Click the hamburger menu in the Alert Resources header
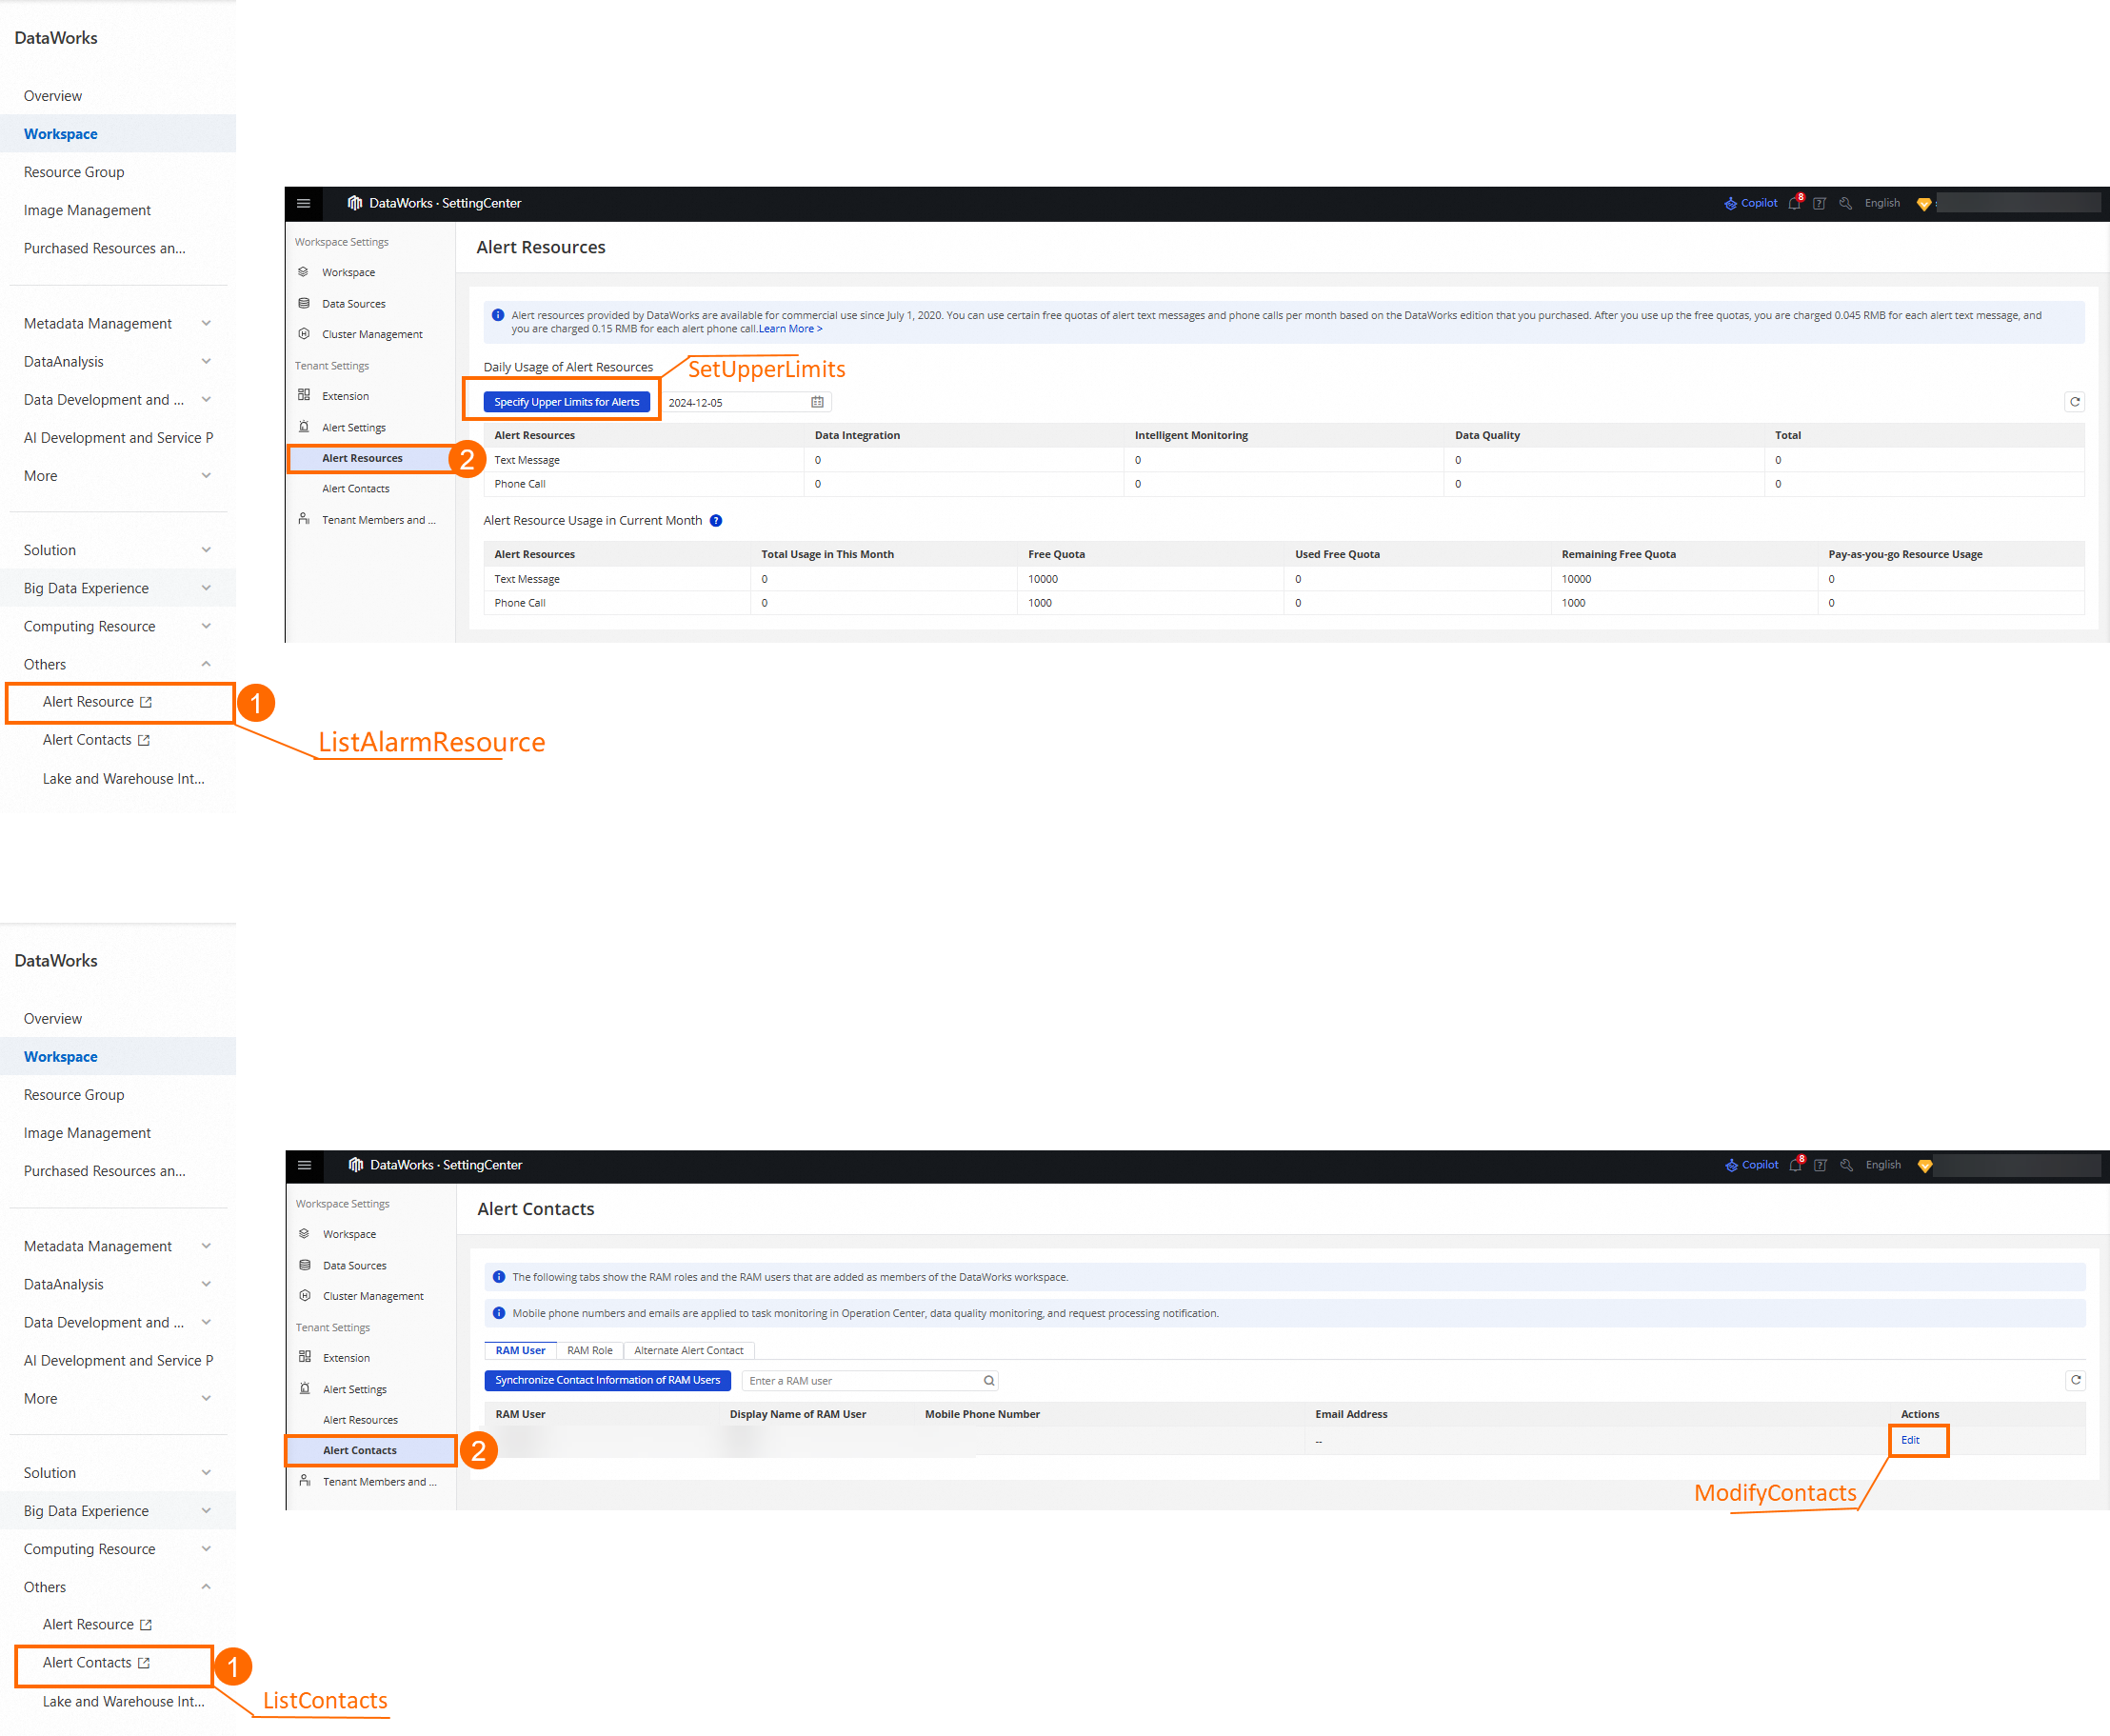This screenshot has height=1736, width=2110. coord(303,203)
